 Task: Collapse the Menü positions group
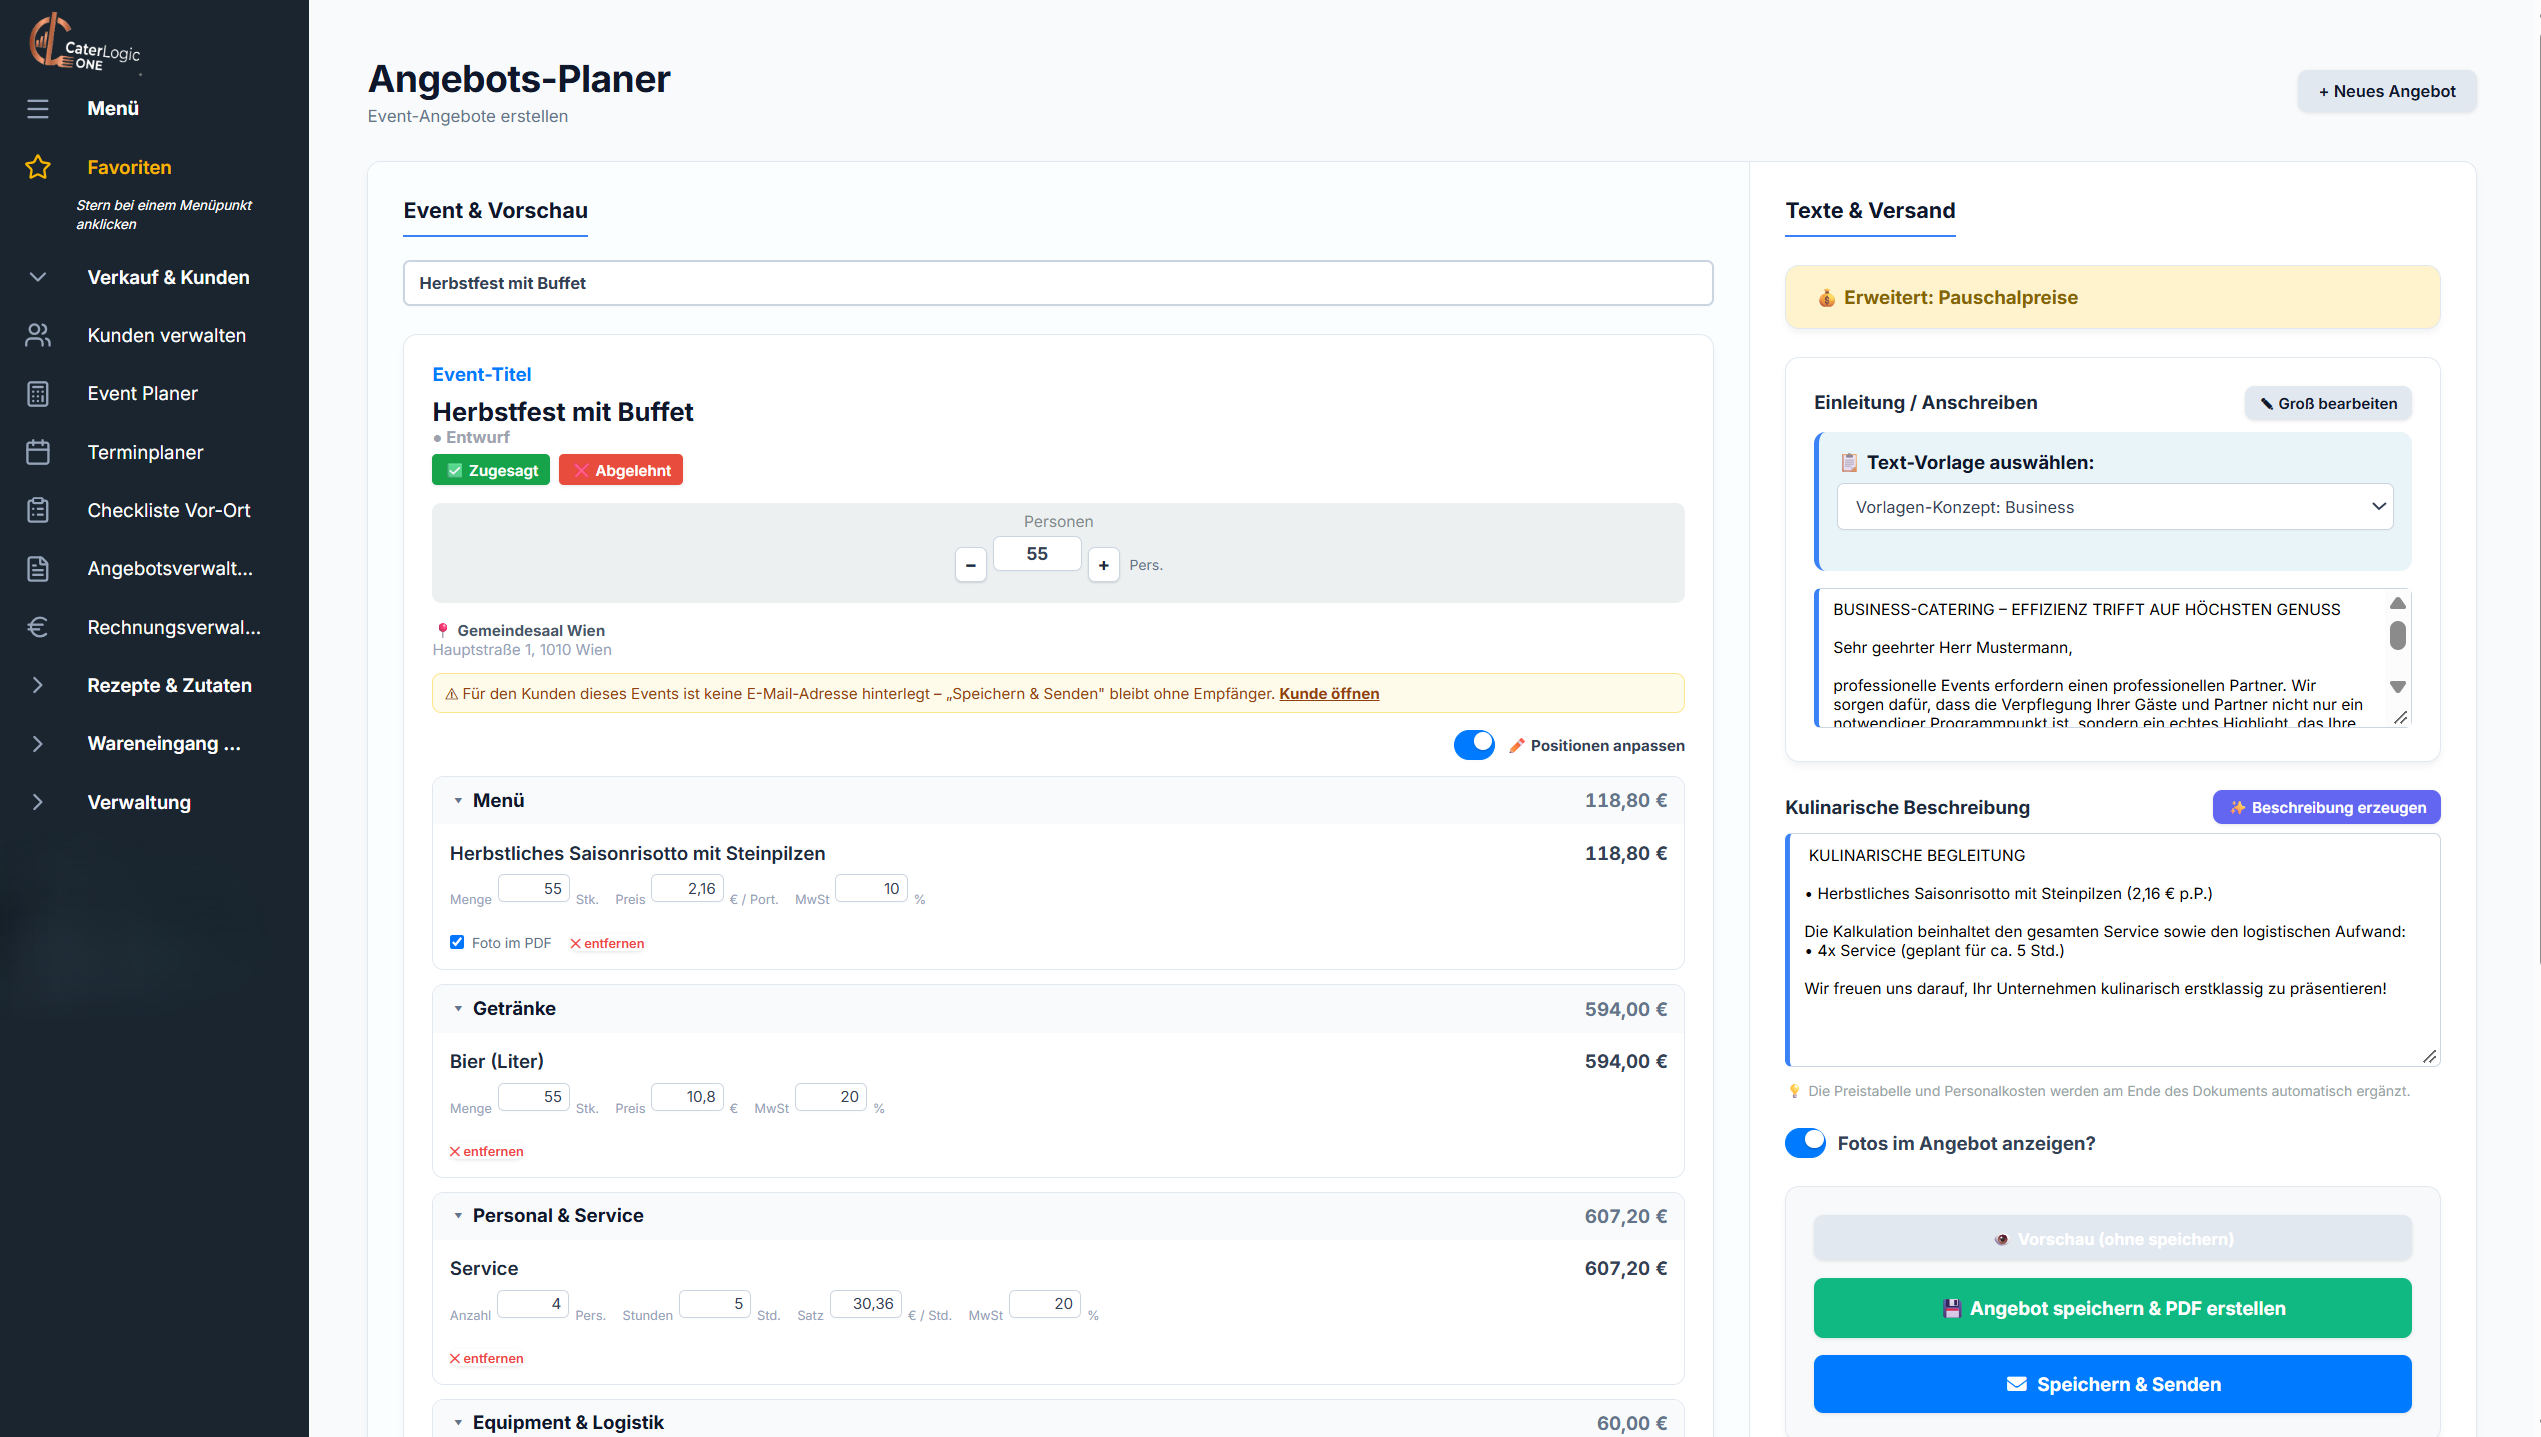coord(458,801)
